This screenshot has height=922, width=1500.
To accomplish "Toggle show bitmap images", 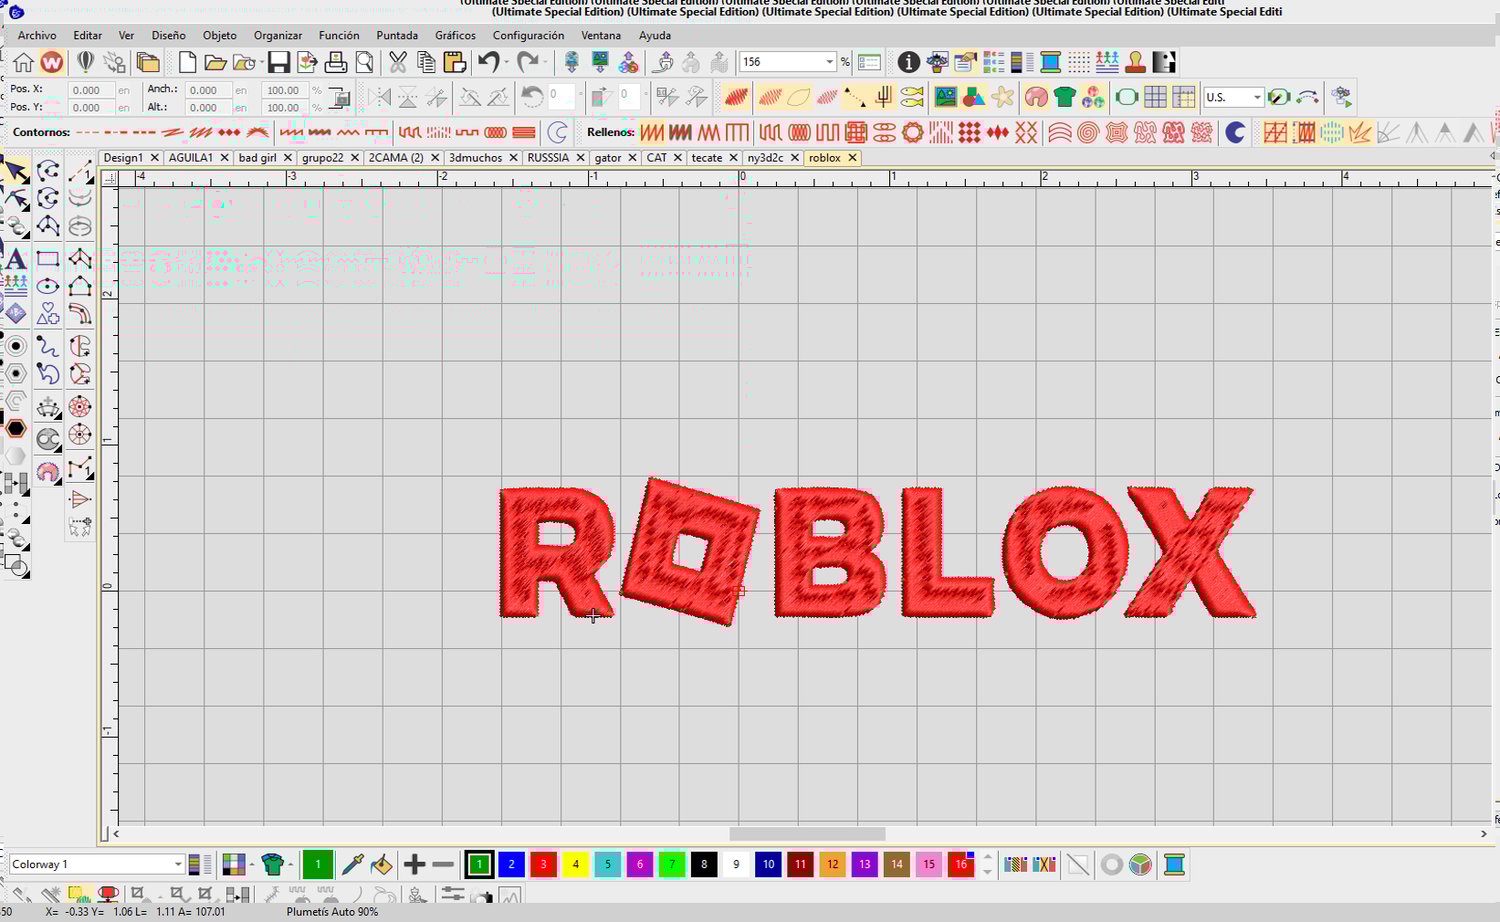I will tap(945, 97).
